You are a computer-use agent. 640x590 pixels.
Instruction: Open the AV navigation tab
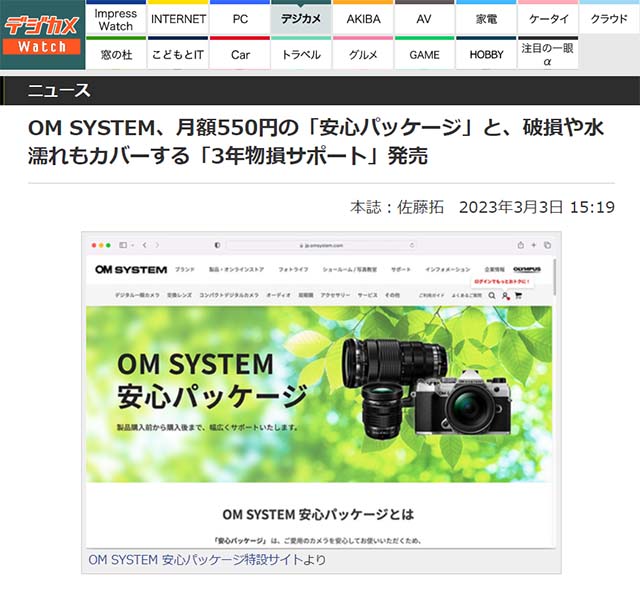click(424, 19)
